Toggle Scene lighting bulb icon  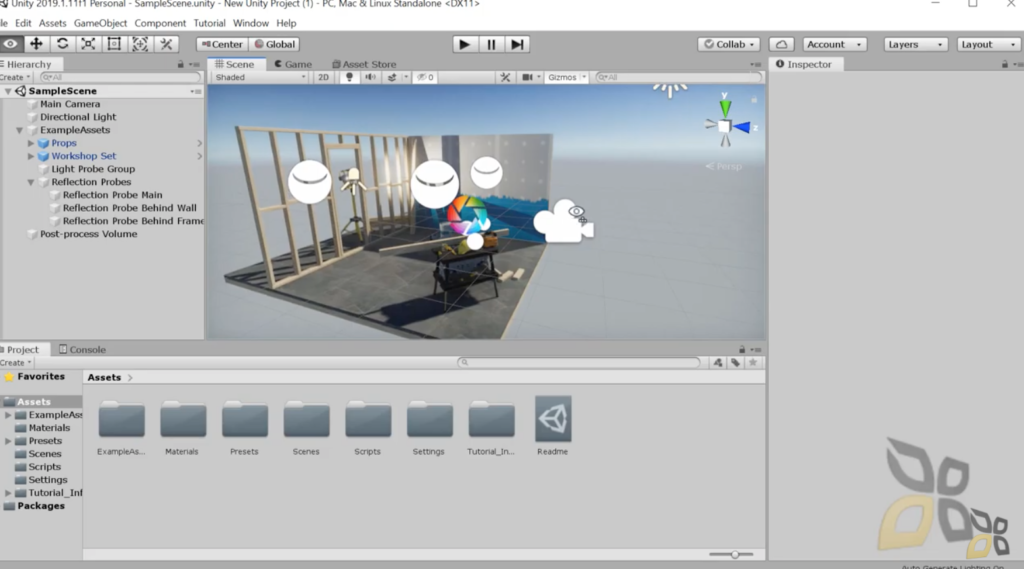pos(349,77)
